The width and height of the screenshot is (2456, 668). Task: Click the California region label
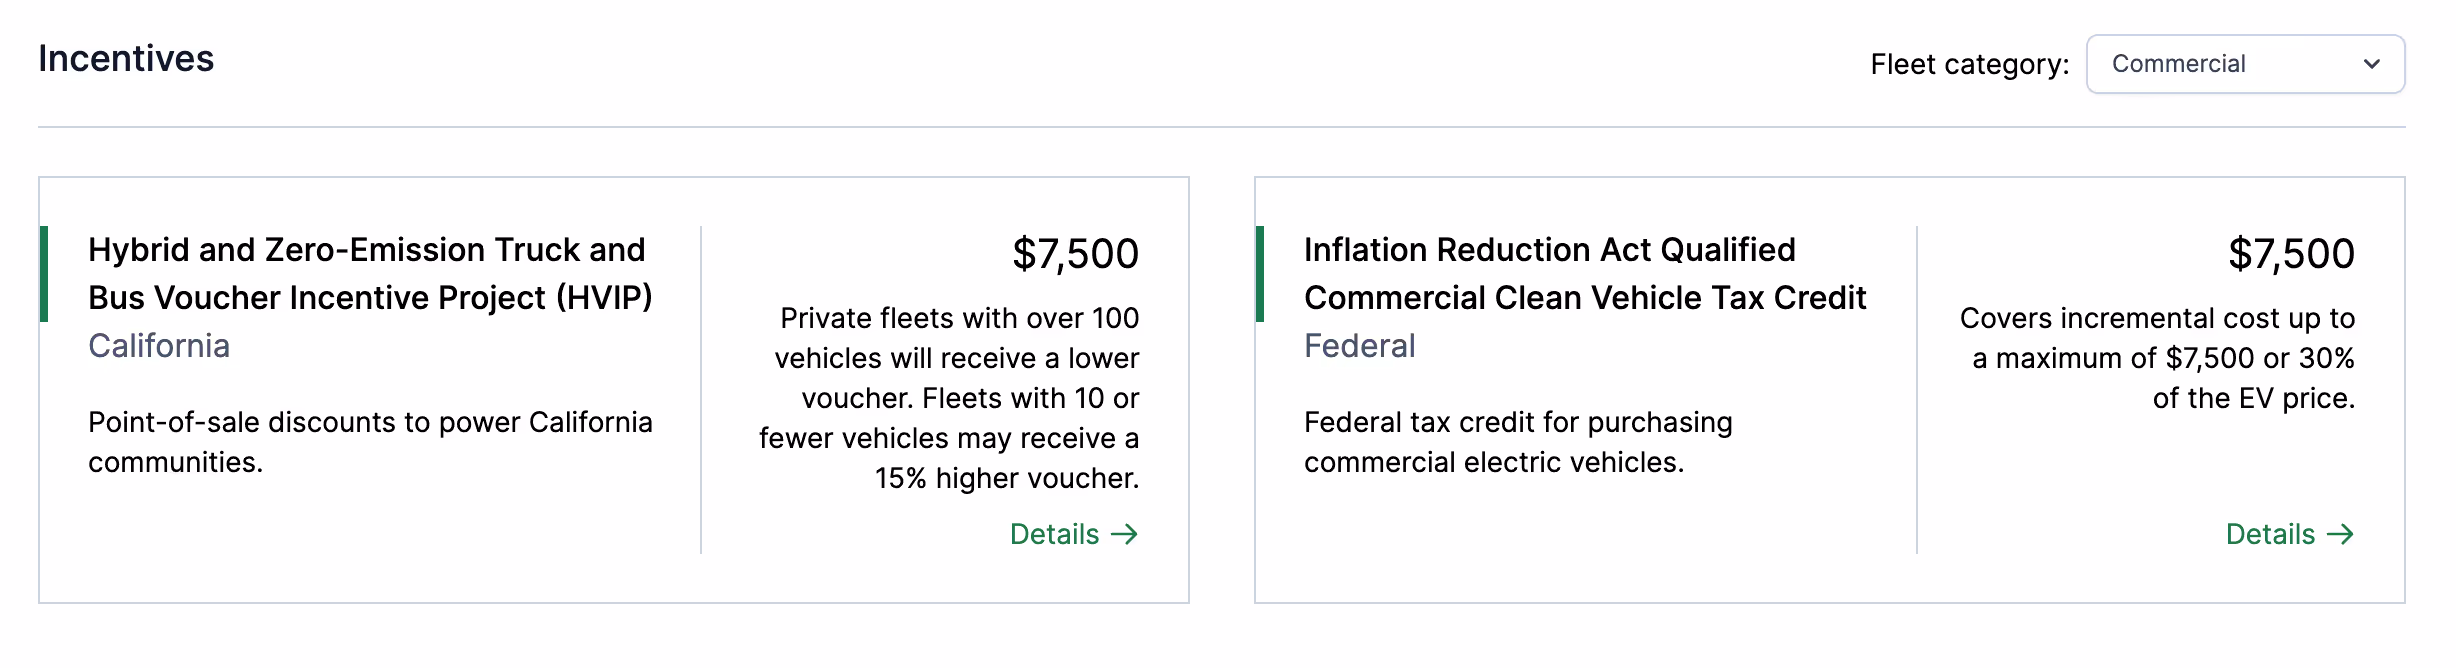point(159,346)
